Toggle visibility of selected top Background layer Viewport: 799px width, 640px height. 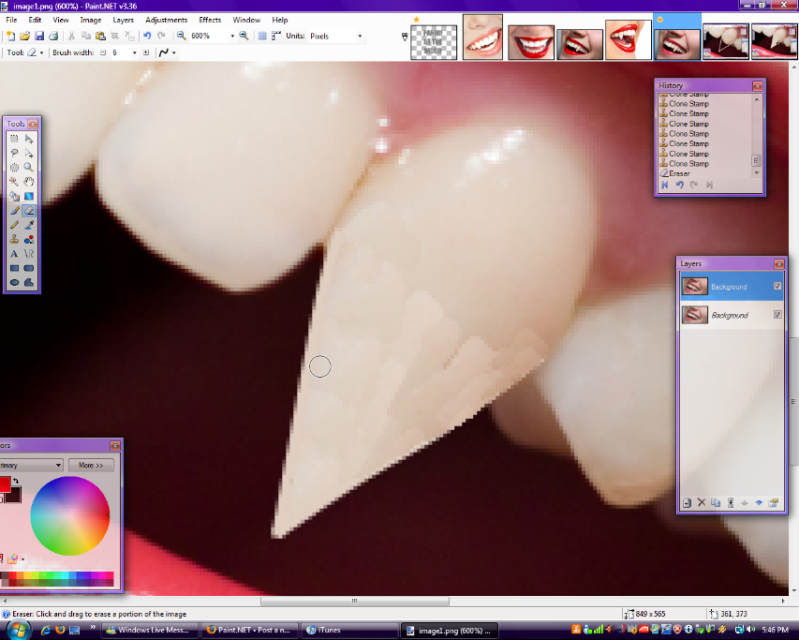tap(777, 286)
